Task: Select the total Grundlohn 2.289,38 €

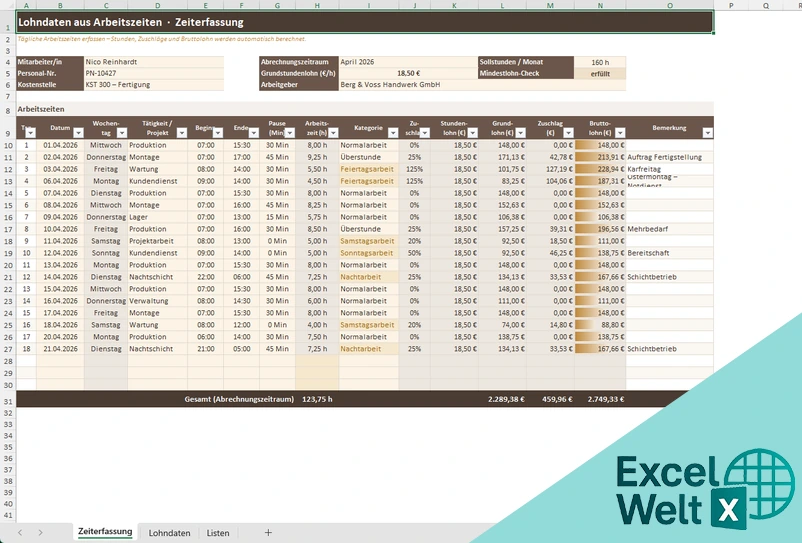Action: point(502,399)
